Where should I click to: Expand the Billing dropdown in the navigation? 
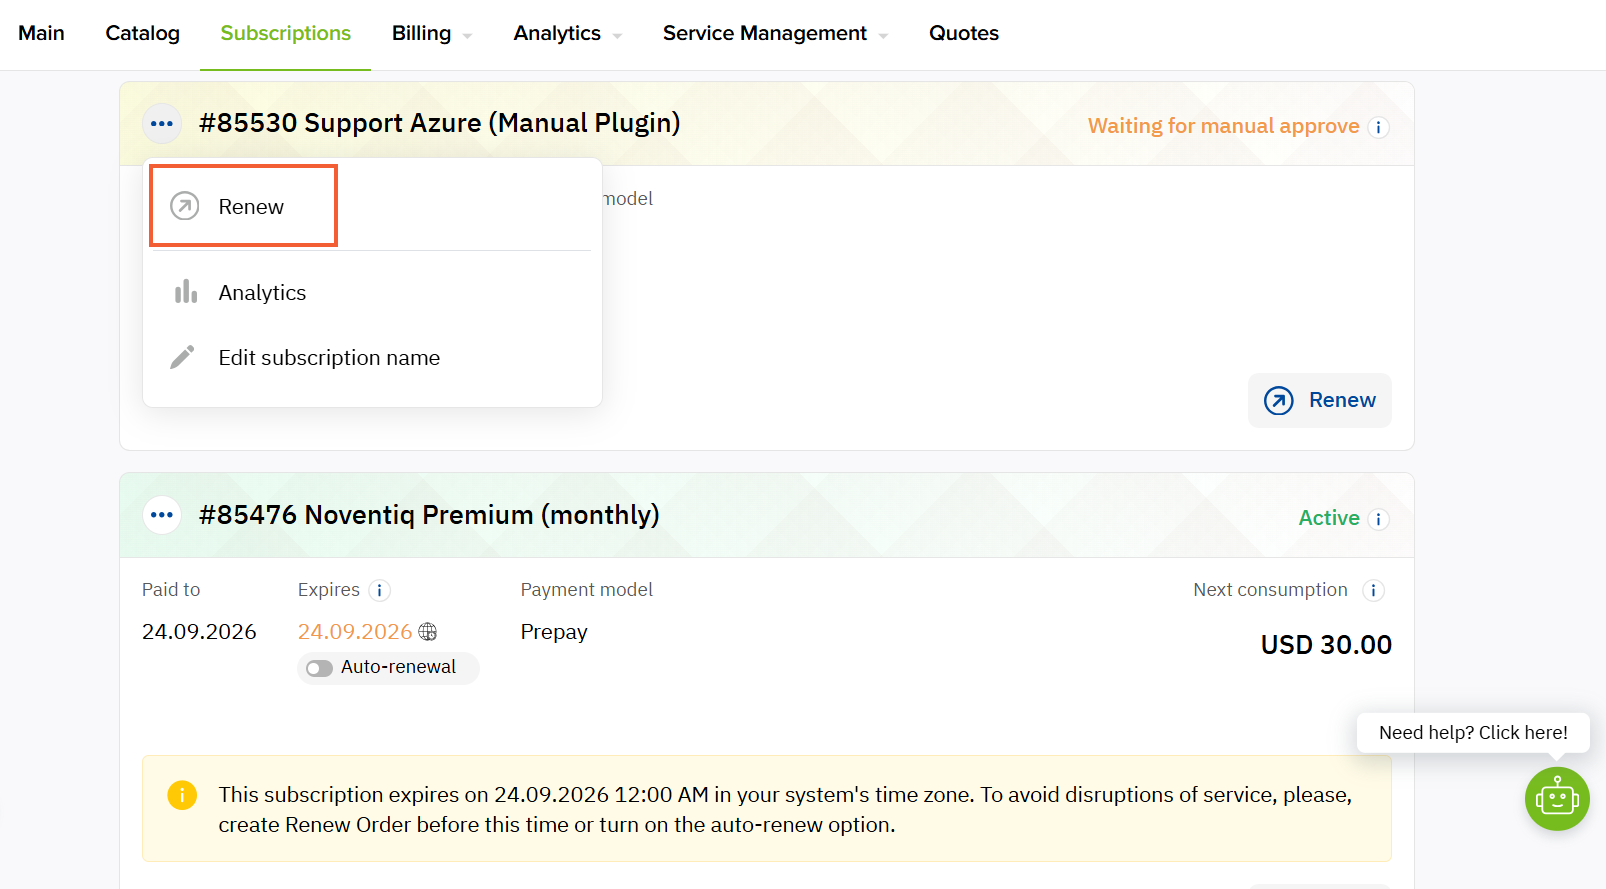point(432,33)
